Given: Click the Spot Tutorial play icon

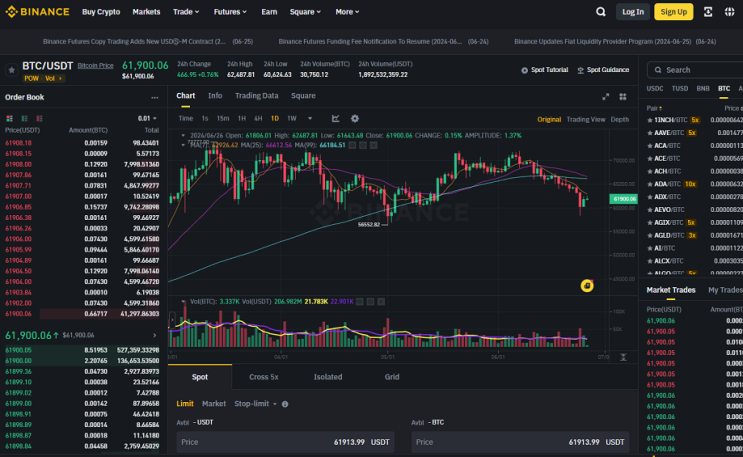Looking at the screenshot, I should (x=524, y=70).
